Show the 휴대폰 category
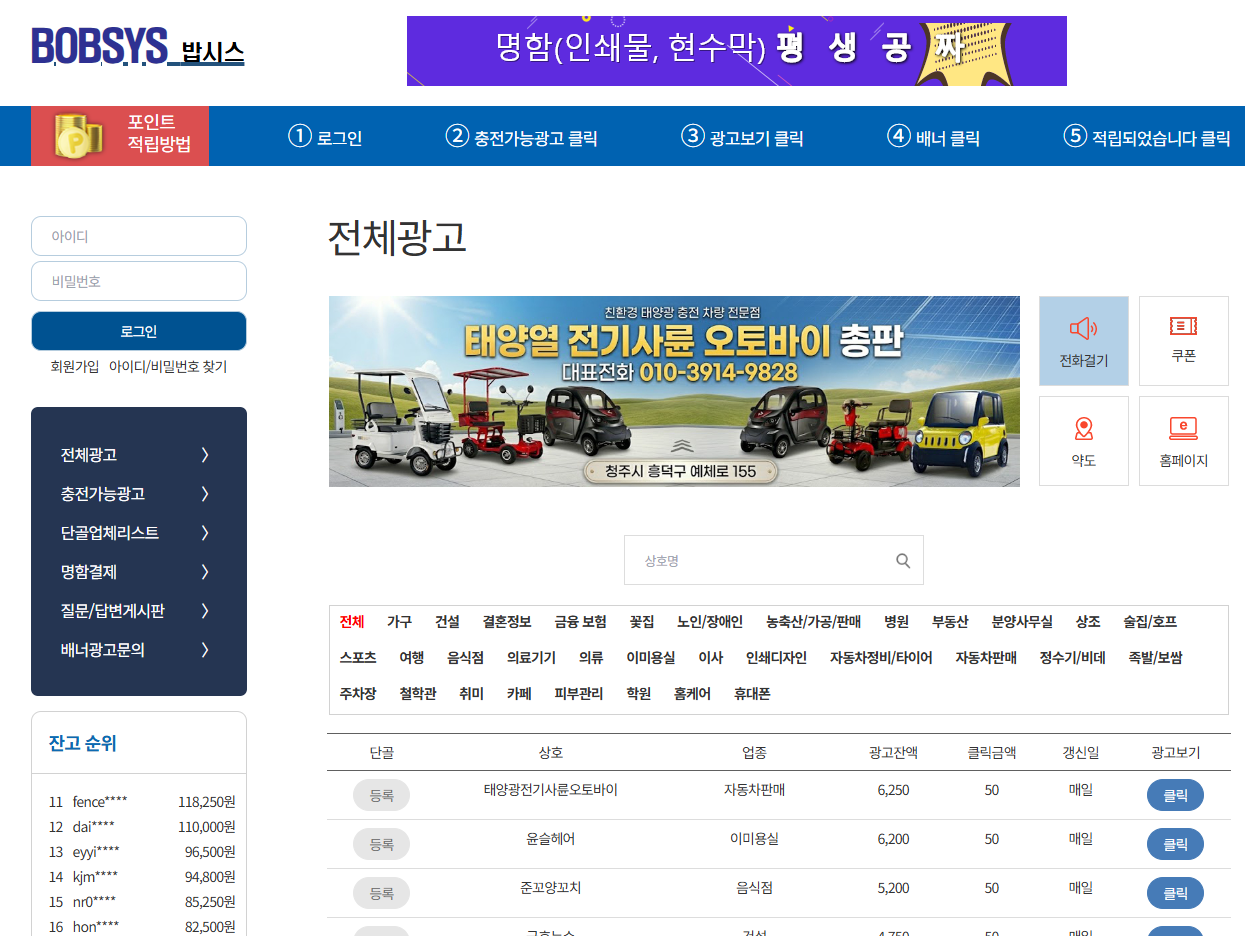This screenshot has width=1245, height=936. click(x=752, y=694)
